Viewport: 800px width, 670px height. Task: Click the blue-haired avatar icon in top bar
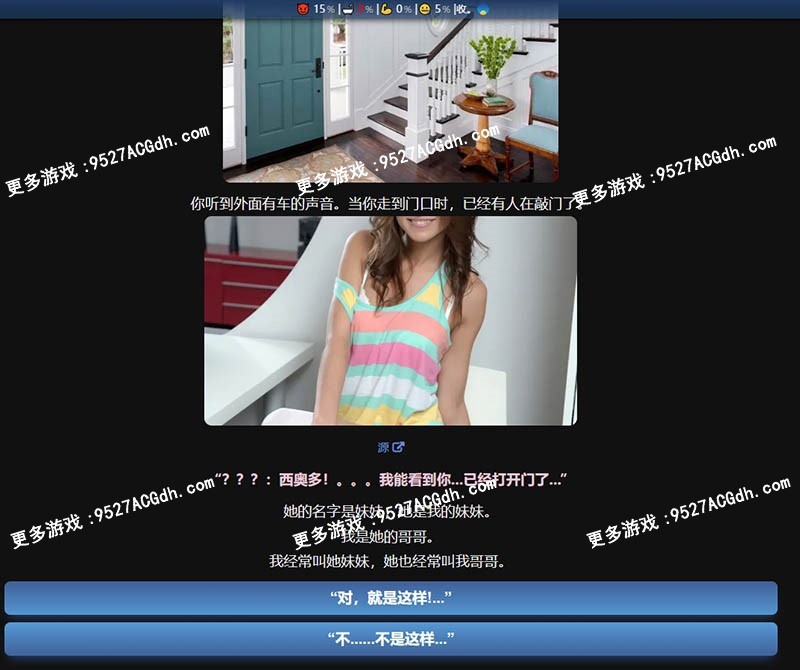[x=484, y=9]
